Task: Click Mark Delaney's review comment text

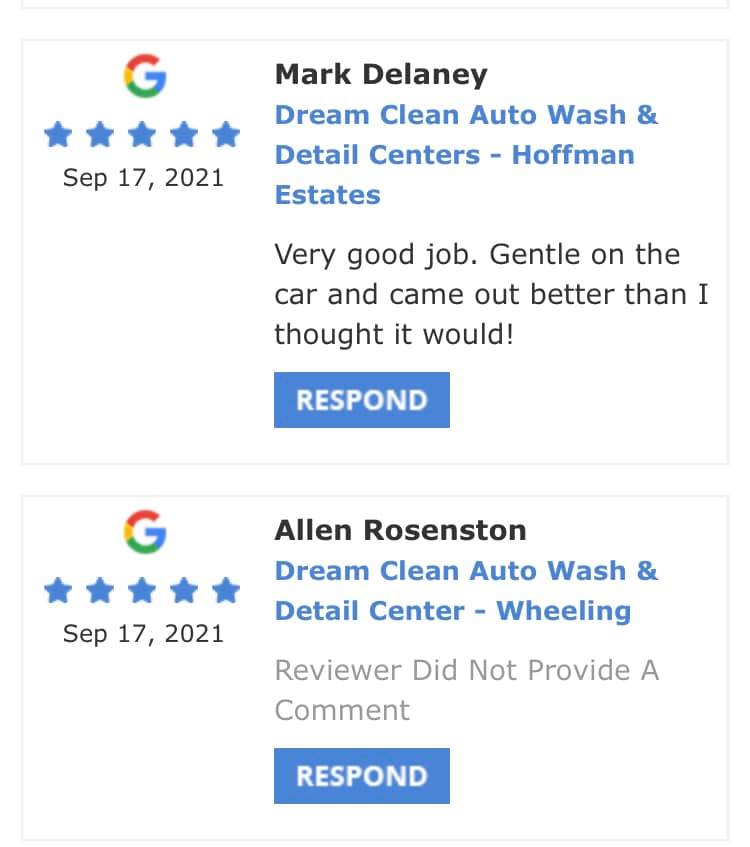Action: [491, 294]
